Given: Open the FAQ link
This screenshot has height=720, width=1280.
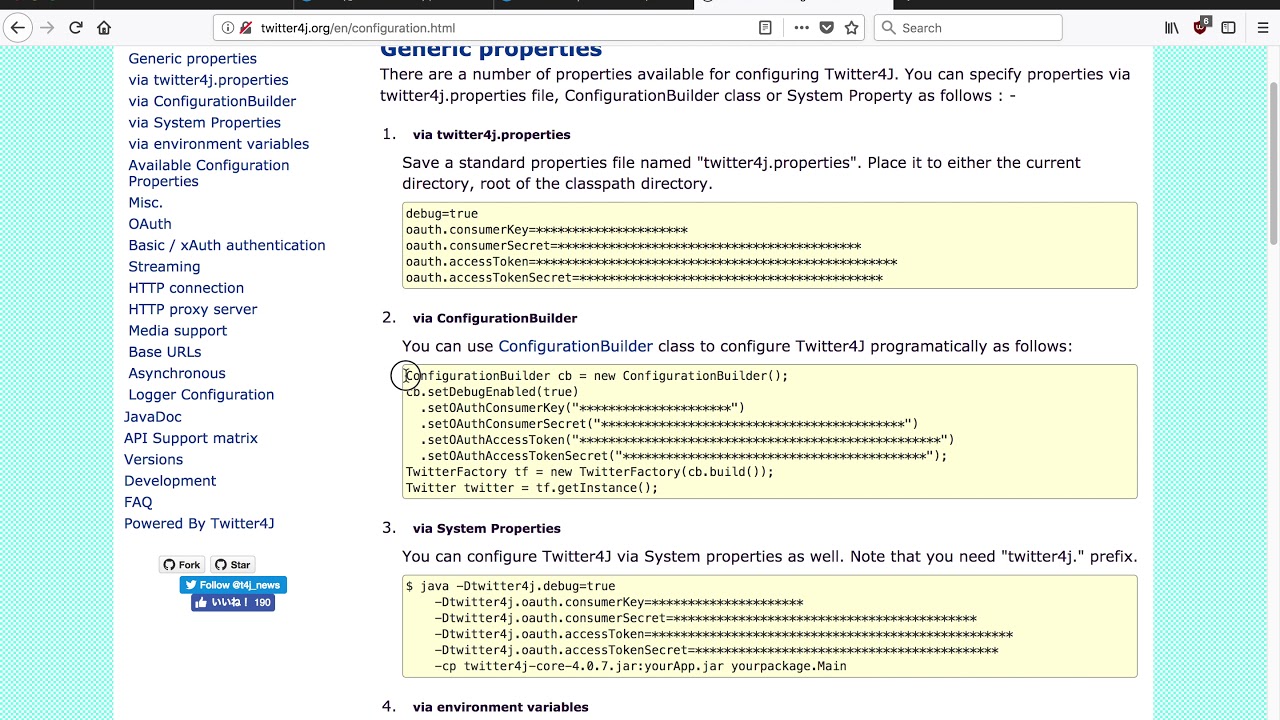Looking at the screenshot, I should pos(138,503).
